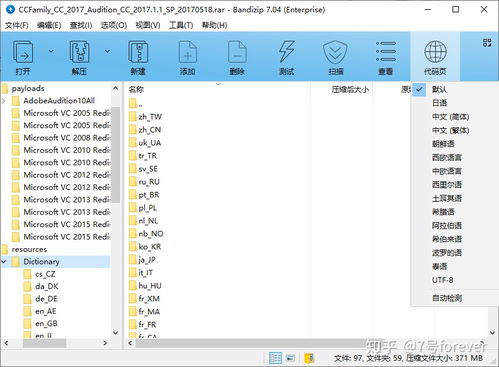Click the parent folder '..' icon
Image resolution: width=499 pixels, height=367 pixels.
pyautogui.click(x=133, y=104)
